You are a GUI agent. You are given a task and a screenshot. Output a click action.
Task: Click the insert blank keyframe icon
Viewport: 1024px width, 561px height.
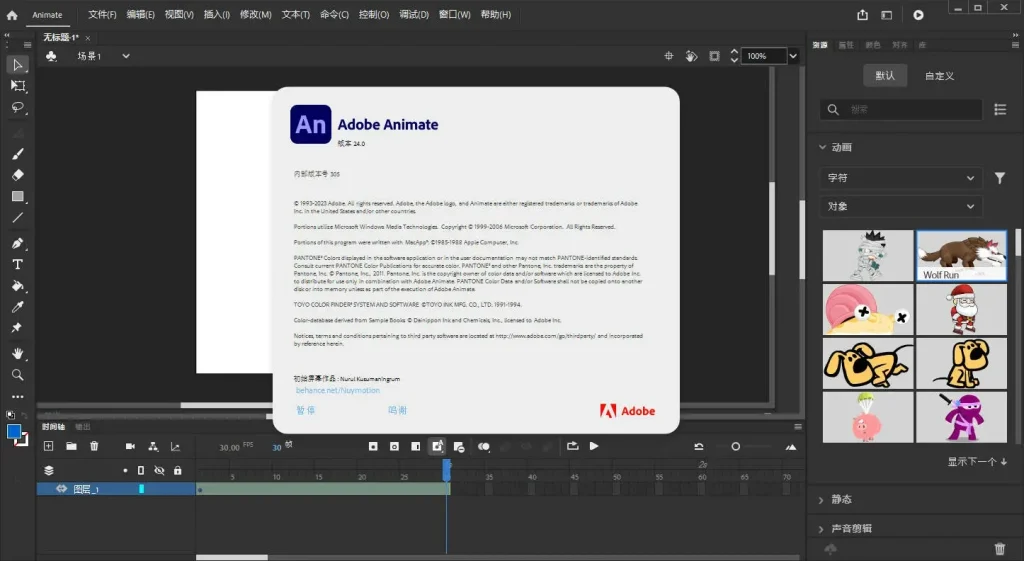(394, 447)
